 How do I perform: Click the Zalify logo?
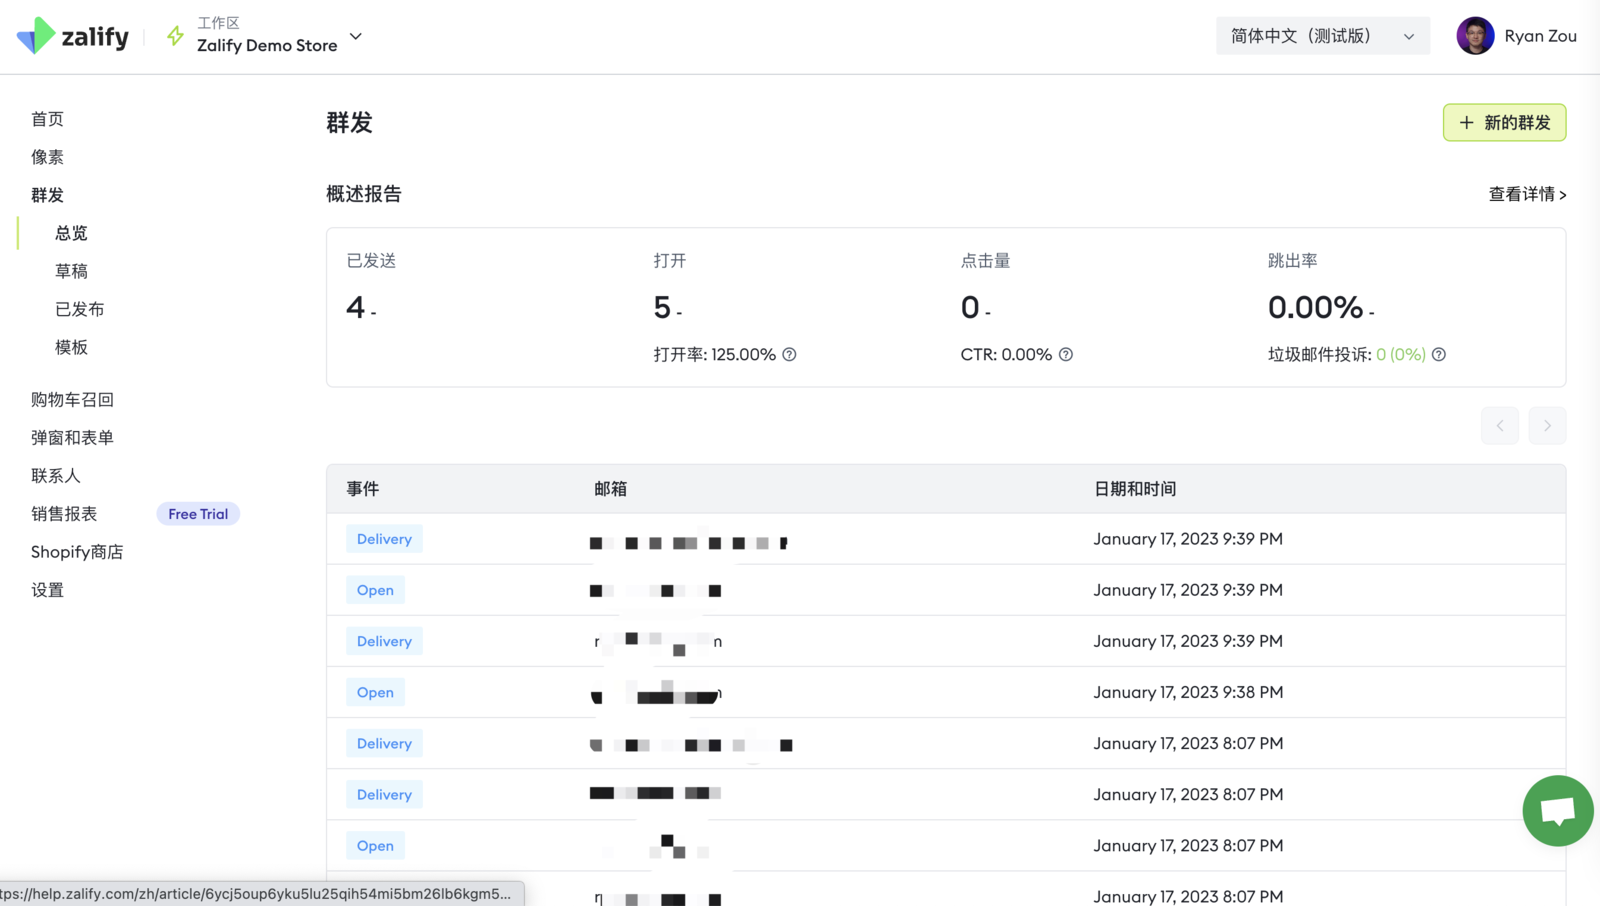(73, 37)
